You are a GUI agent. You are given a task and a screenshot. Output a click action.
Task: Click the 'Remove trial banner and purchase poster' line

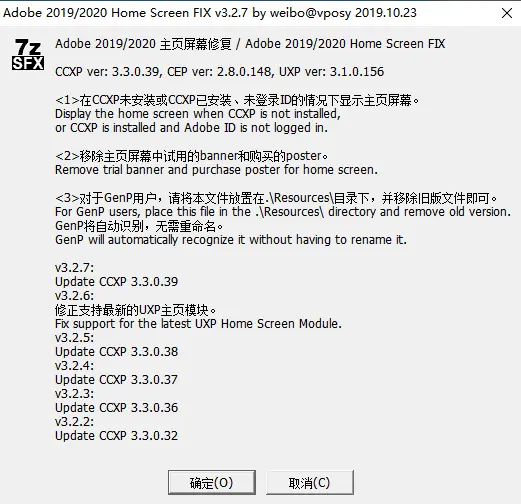[216, 170]
